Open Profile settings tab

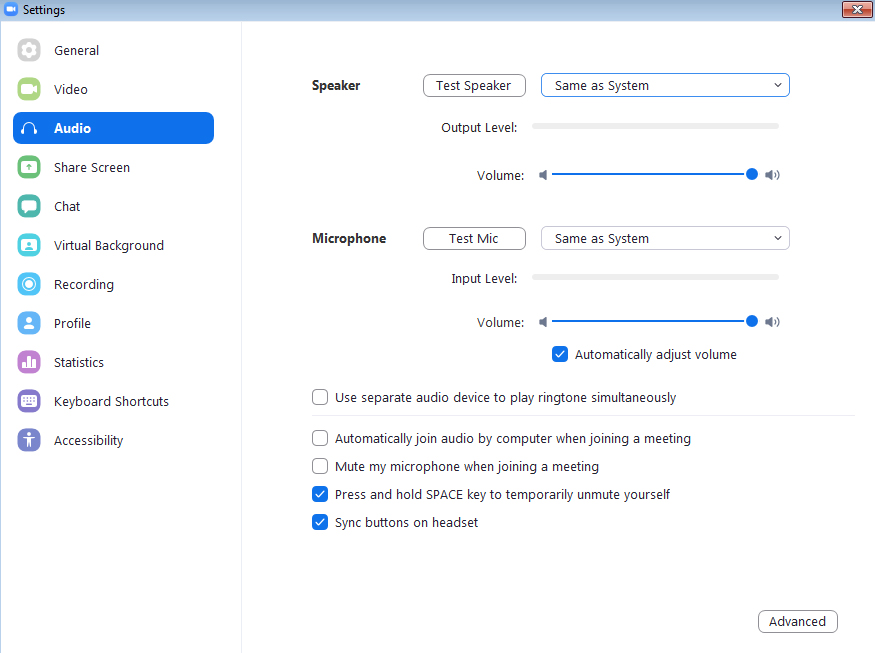click(x=113, y=324)
